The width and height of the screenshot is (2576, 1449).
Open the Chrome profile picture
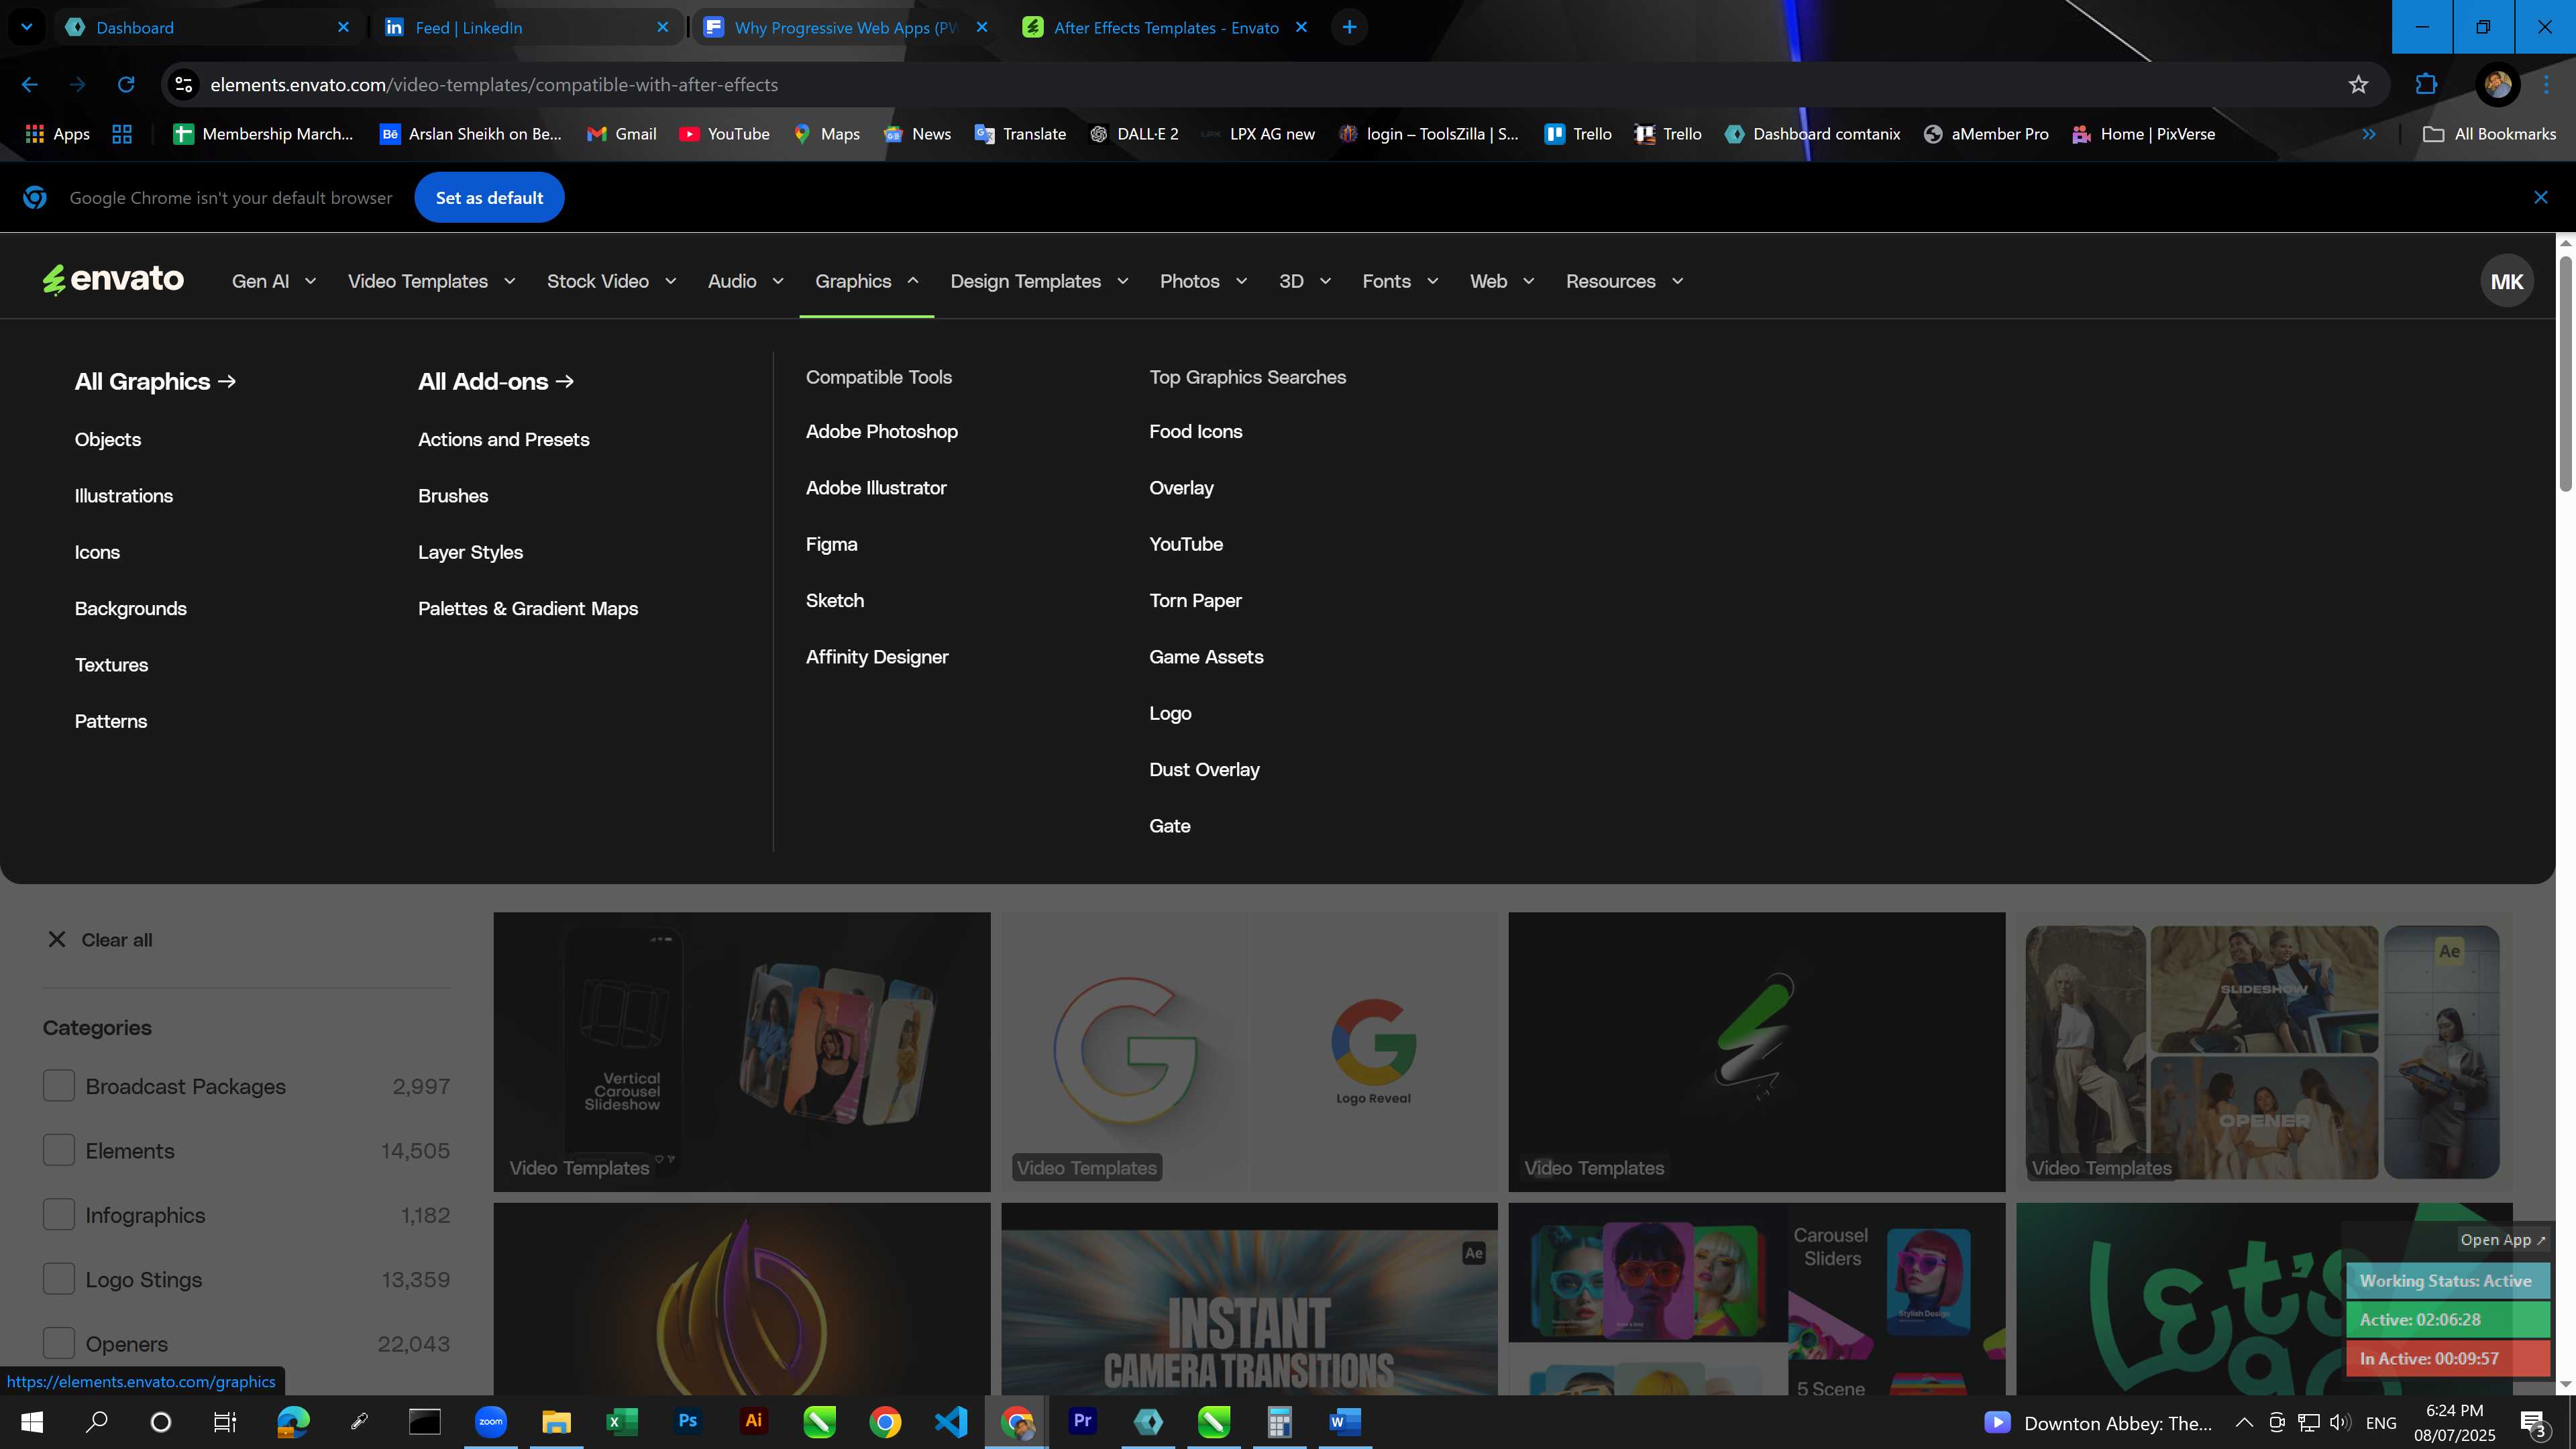(x=2497, y=85)
